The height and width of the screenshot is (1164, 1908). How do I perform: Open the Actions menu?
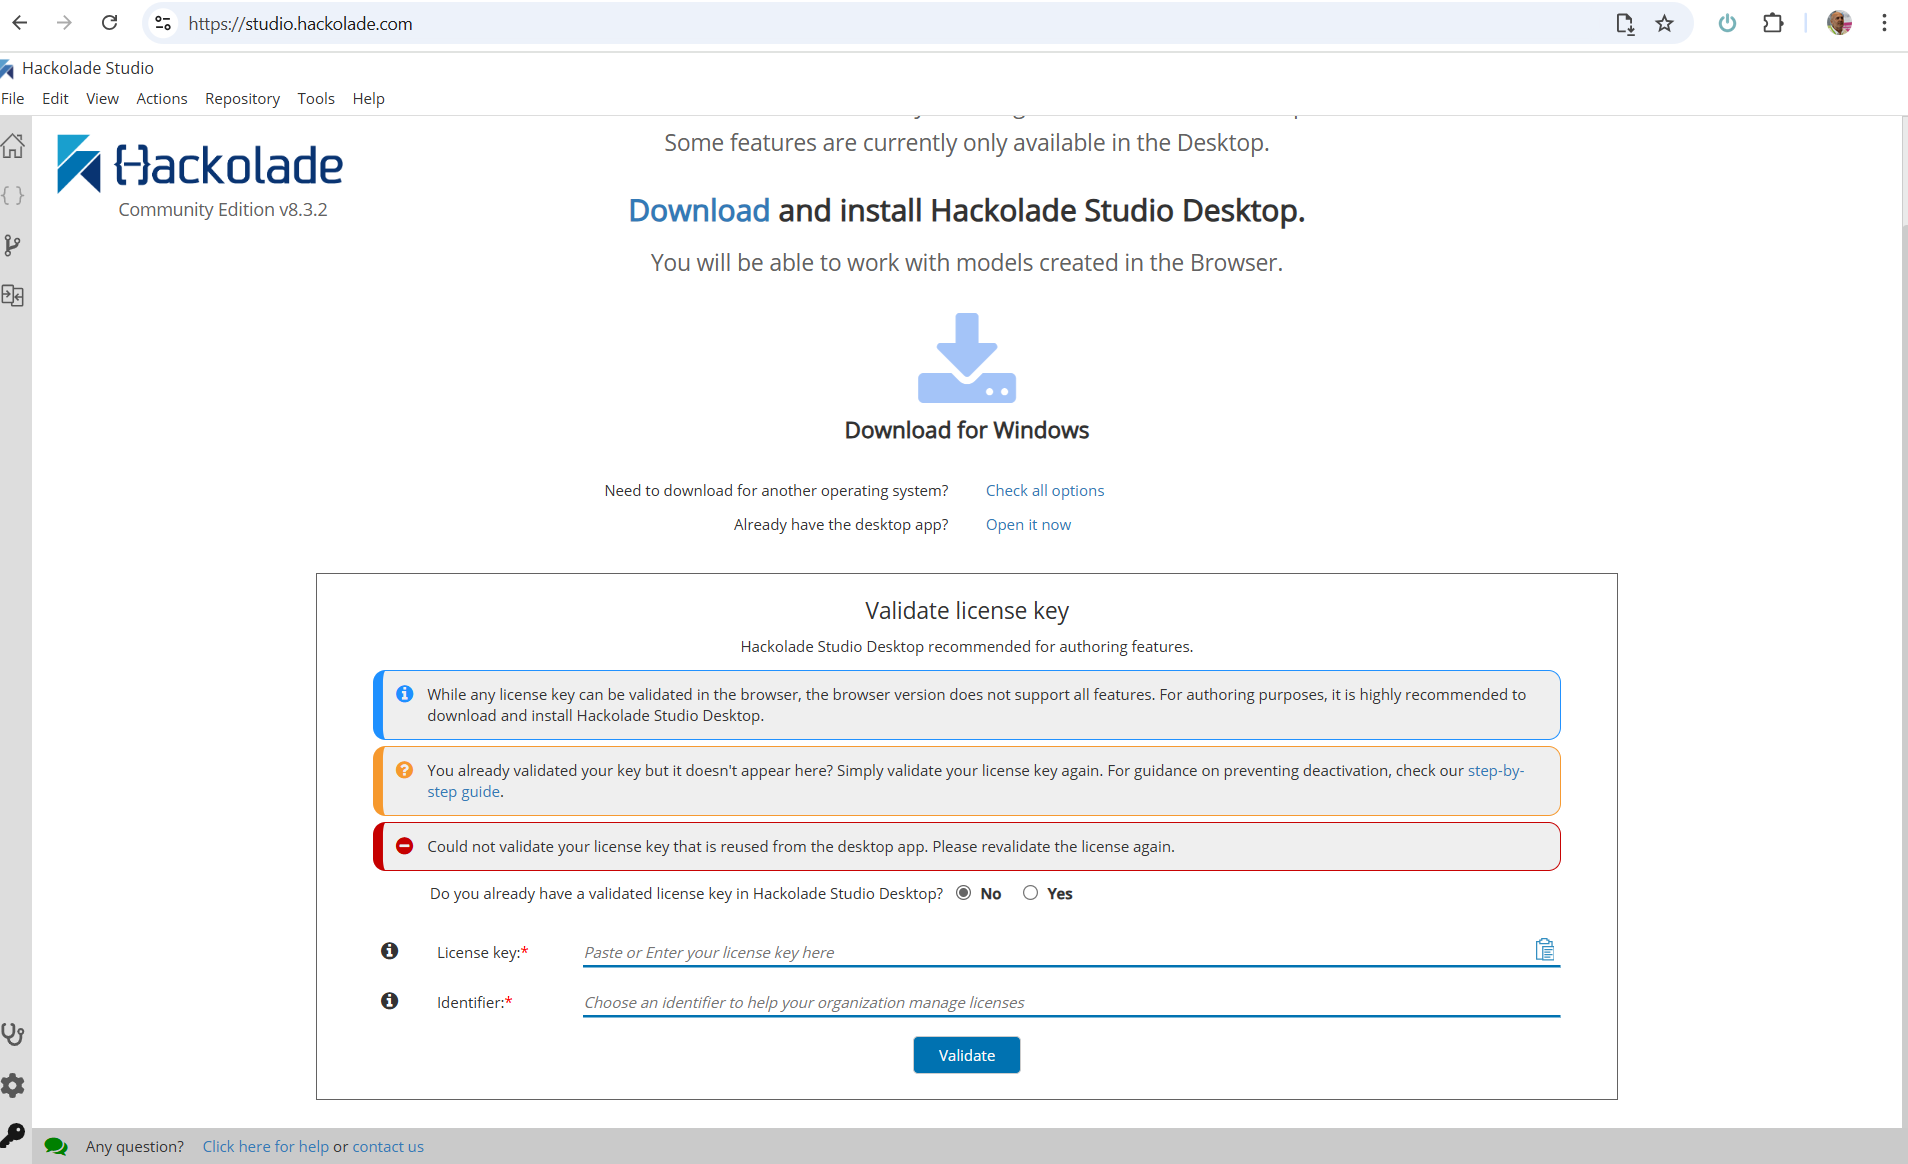pos(162,98)
